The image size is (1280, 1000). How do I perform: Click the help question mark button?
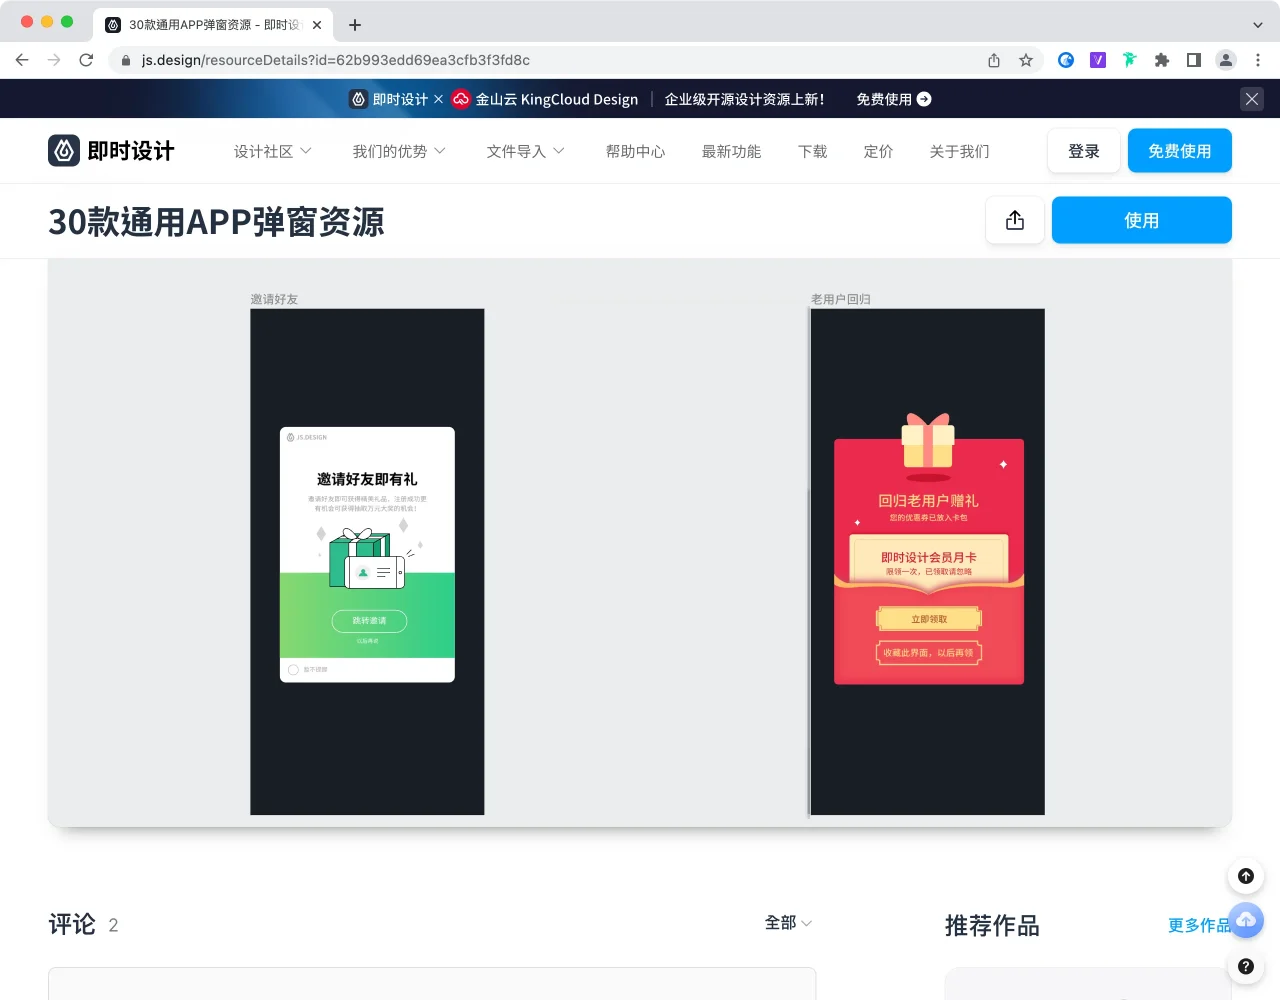pos(1246,966)
